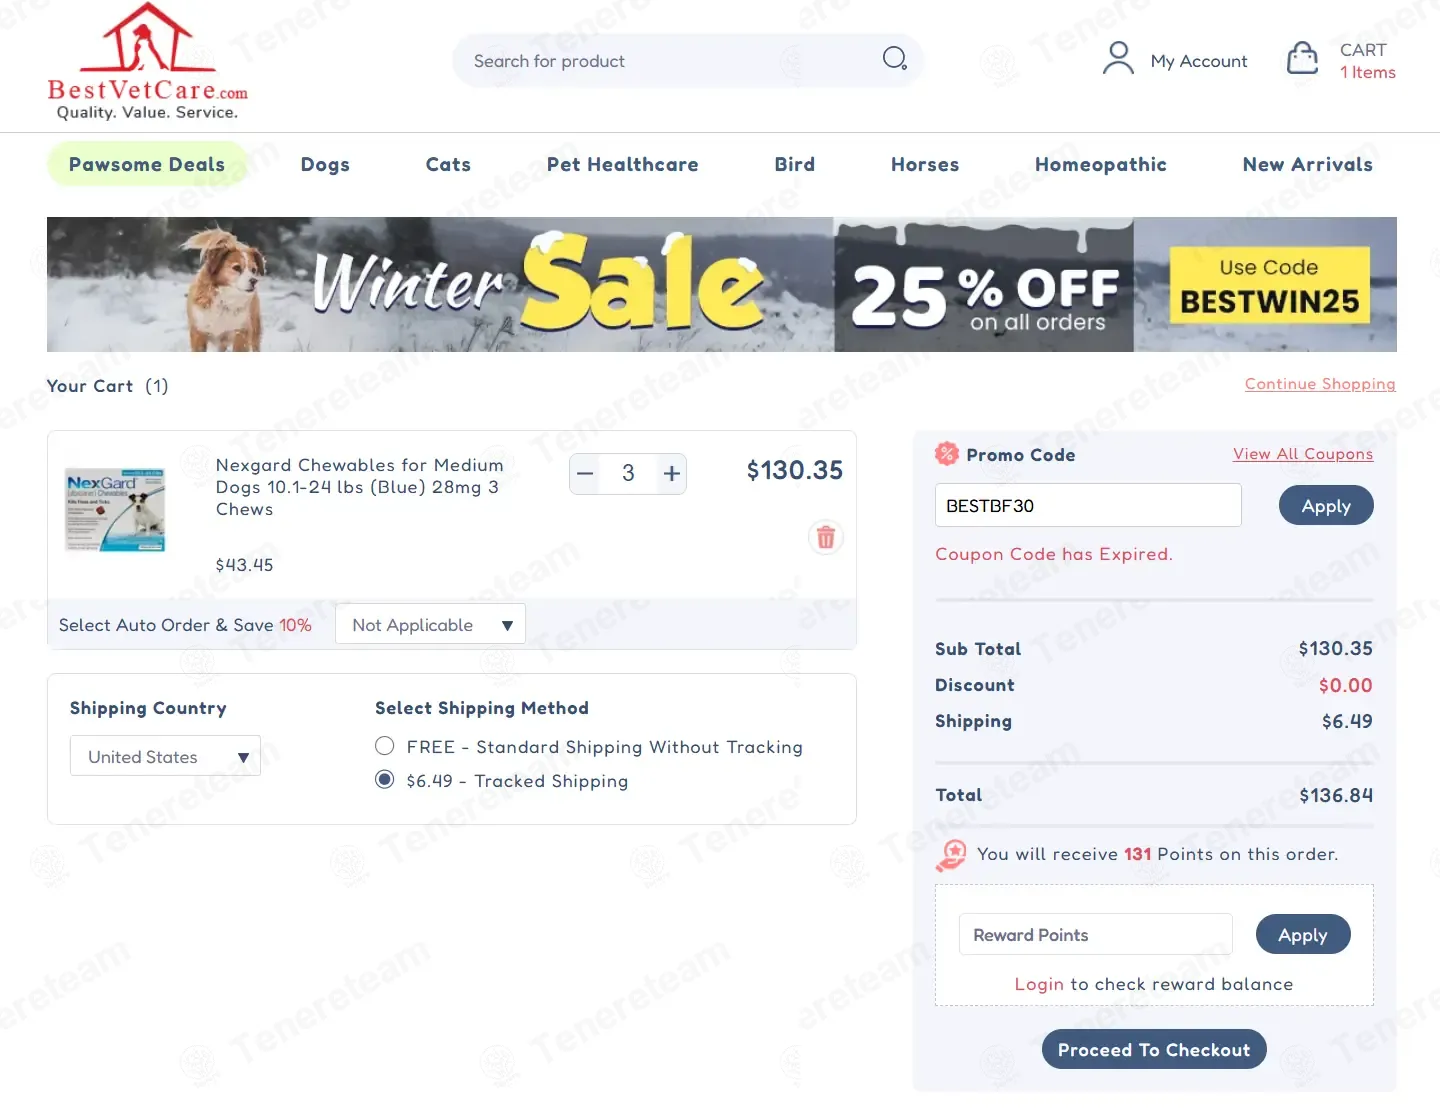This screenshot has width=1440, height=1109.
Task: Open the Bird menu
Action: pyautogui.click(x=795, y=164)
